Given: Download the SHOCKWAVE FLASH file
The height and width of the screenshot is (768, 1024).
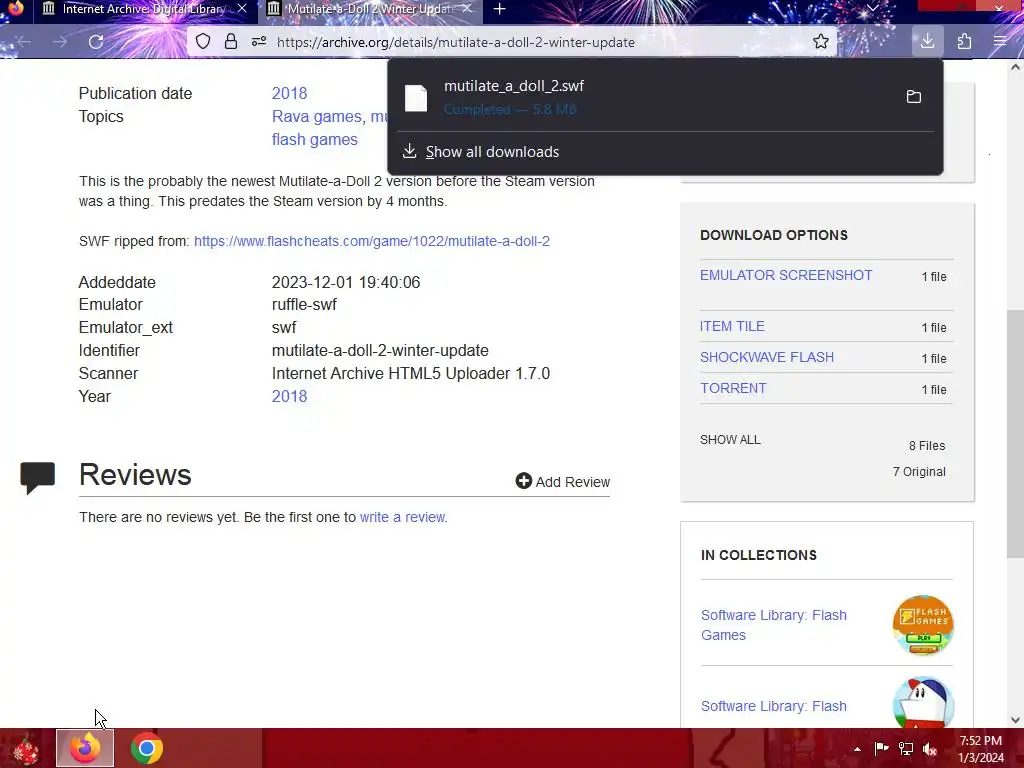Looking at the screenshot, I should pyautogui.click(x=767, y=357).
